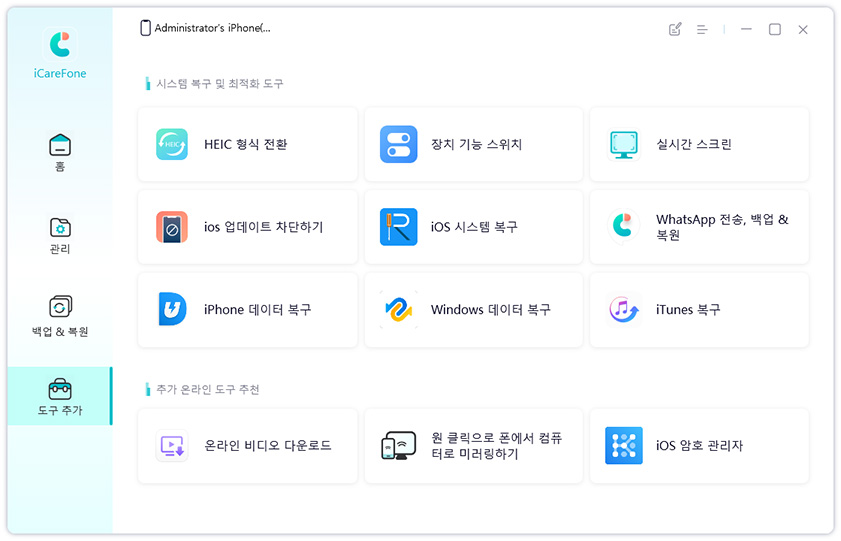Open iPhone 데이터 복구 label
This screenshot has height=541, width=841.
coord(257,309)
